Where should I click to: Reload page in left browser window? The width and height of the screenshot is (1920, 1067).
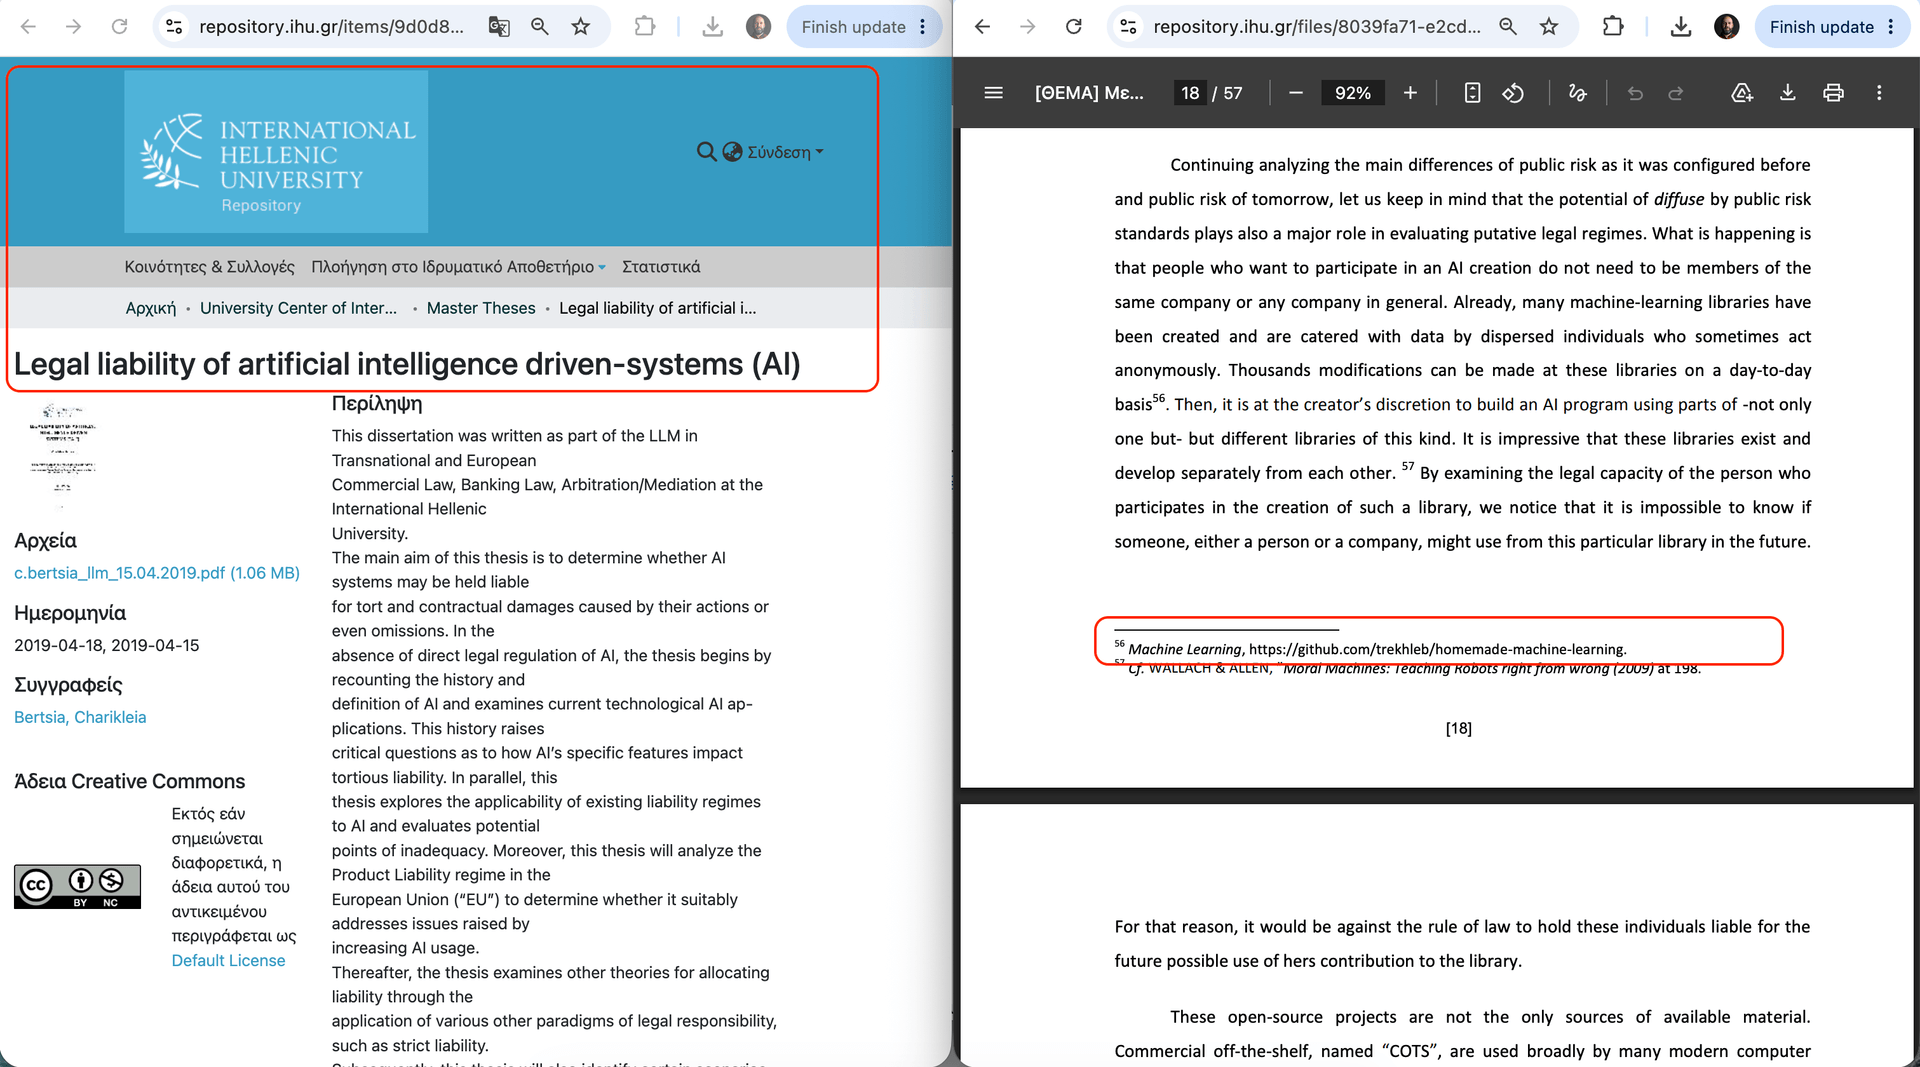pos(119,27)
